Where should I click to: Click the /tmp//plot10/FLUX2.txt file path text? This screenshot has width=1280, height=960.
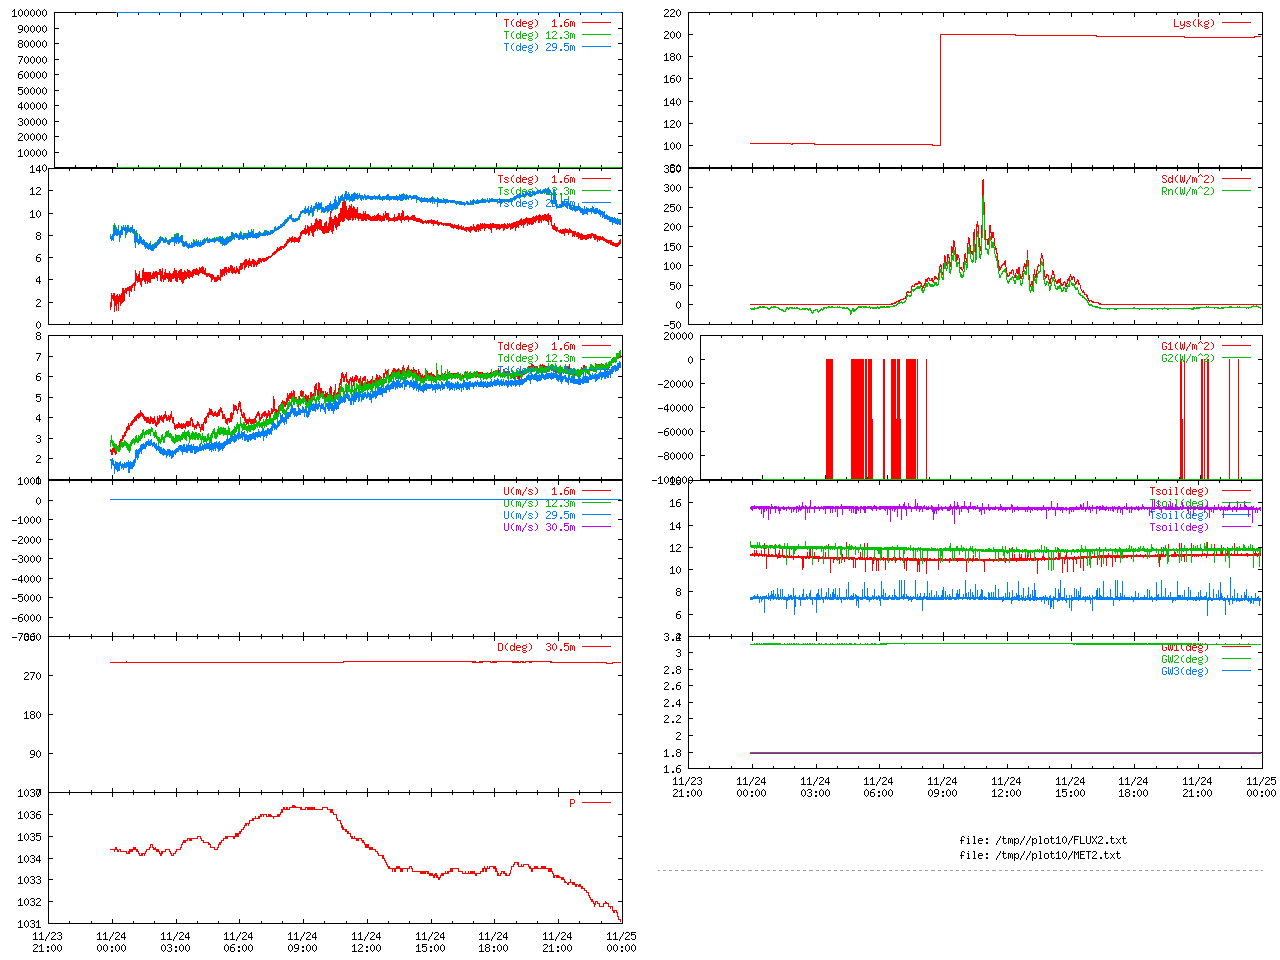(1043, 840)
